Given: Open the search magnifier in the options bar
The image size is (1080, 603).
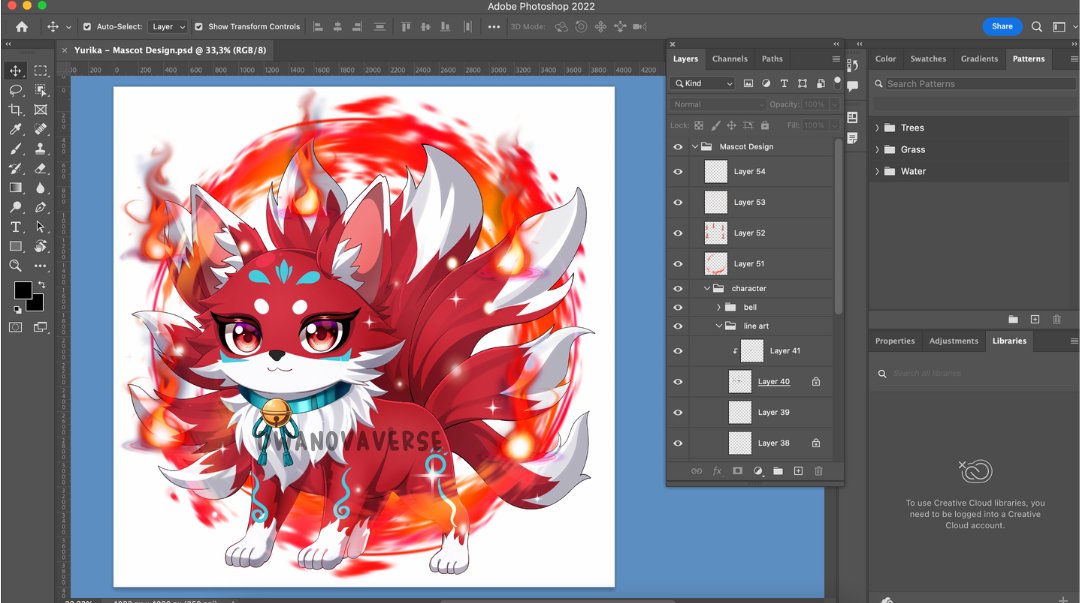Looking at the screenshot, I should (x=1037, y=27).
